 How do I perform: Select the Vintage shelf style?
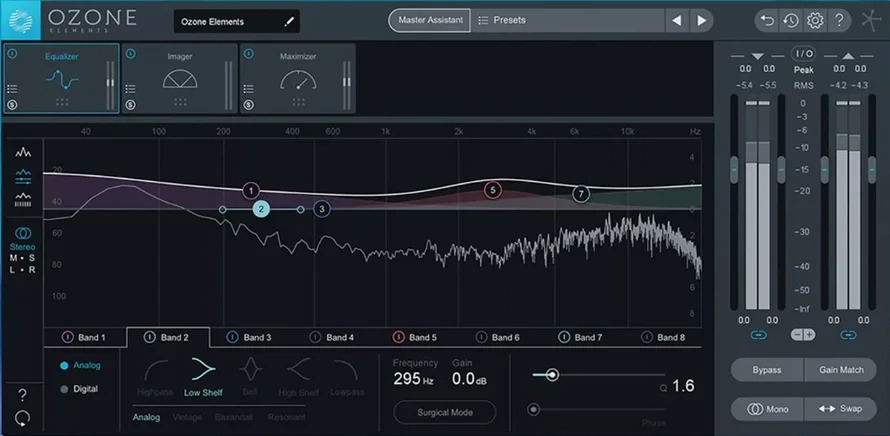[187, 417]
